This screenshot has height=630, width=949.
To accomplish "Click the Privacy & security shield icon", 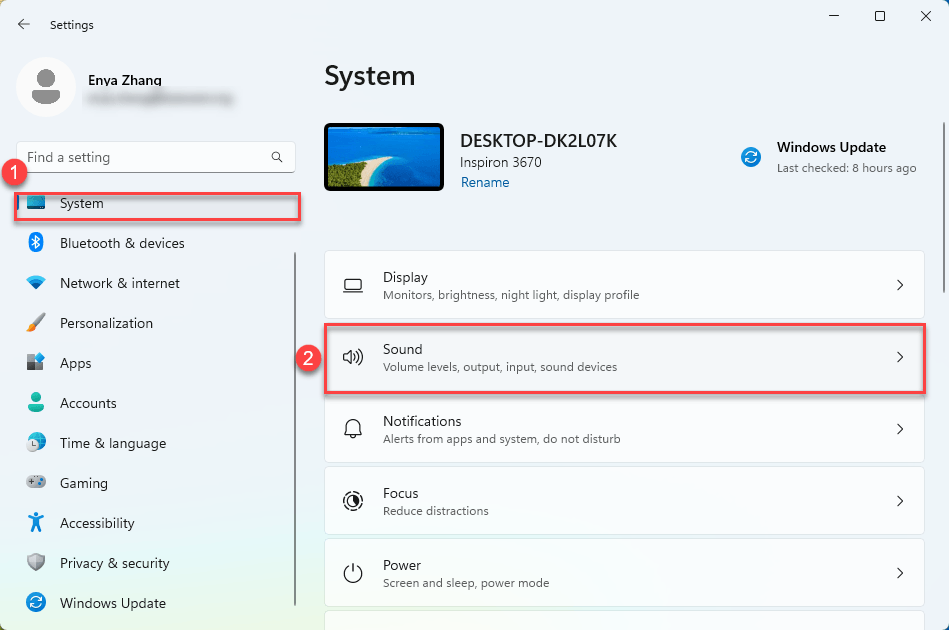I will (36, 563).
